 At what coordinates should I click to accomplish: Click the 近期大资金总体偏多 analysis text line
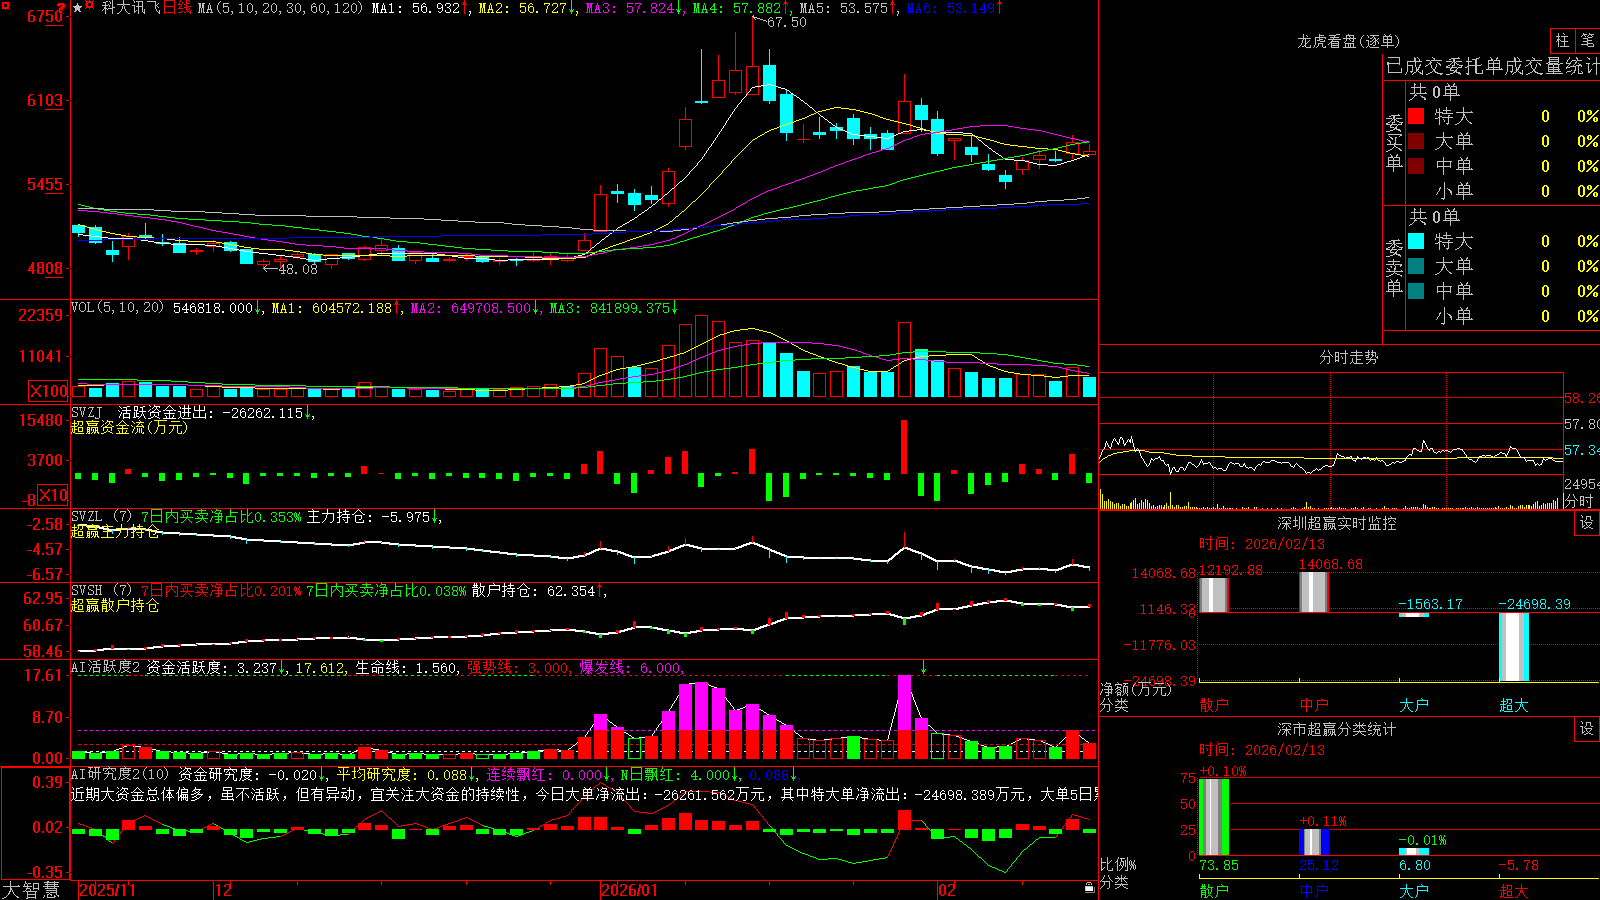coord(584,794)
